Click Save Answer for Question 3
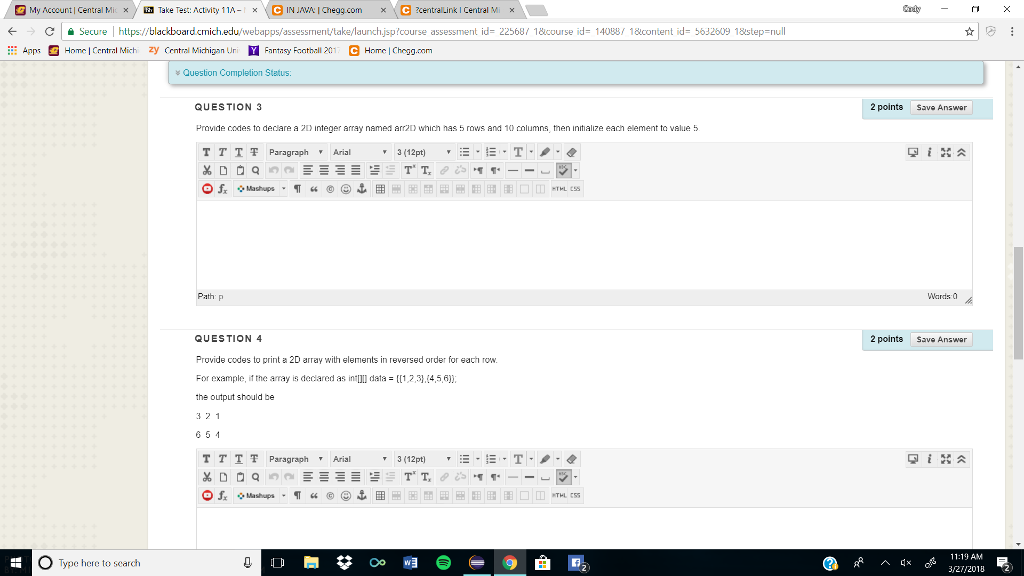The image size is (1024, 576). (x=941, y=107)
